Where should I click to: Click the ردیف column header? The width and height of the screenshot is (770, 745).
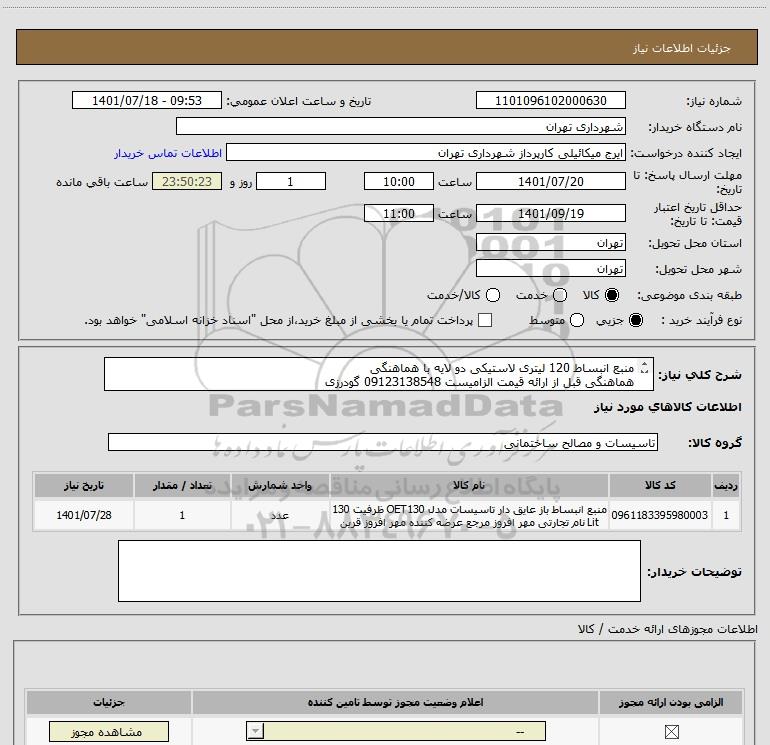click(x=726, y=485)
